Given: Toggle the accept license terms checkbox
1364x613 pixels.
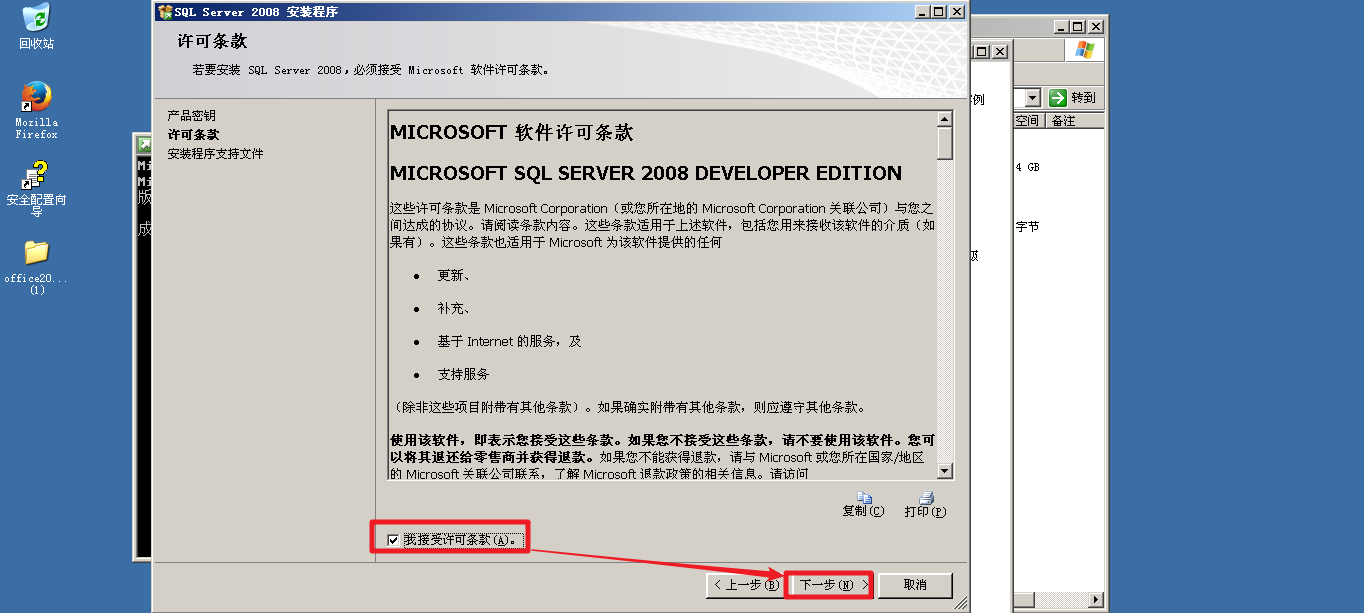Looking at the screenshot, I should tap(393, 540).
